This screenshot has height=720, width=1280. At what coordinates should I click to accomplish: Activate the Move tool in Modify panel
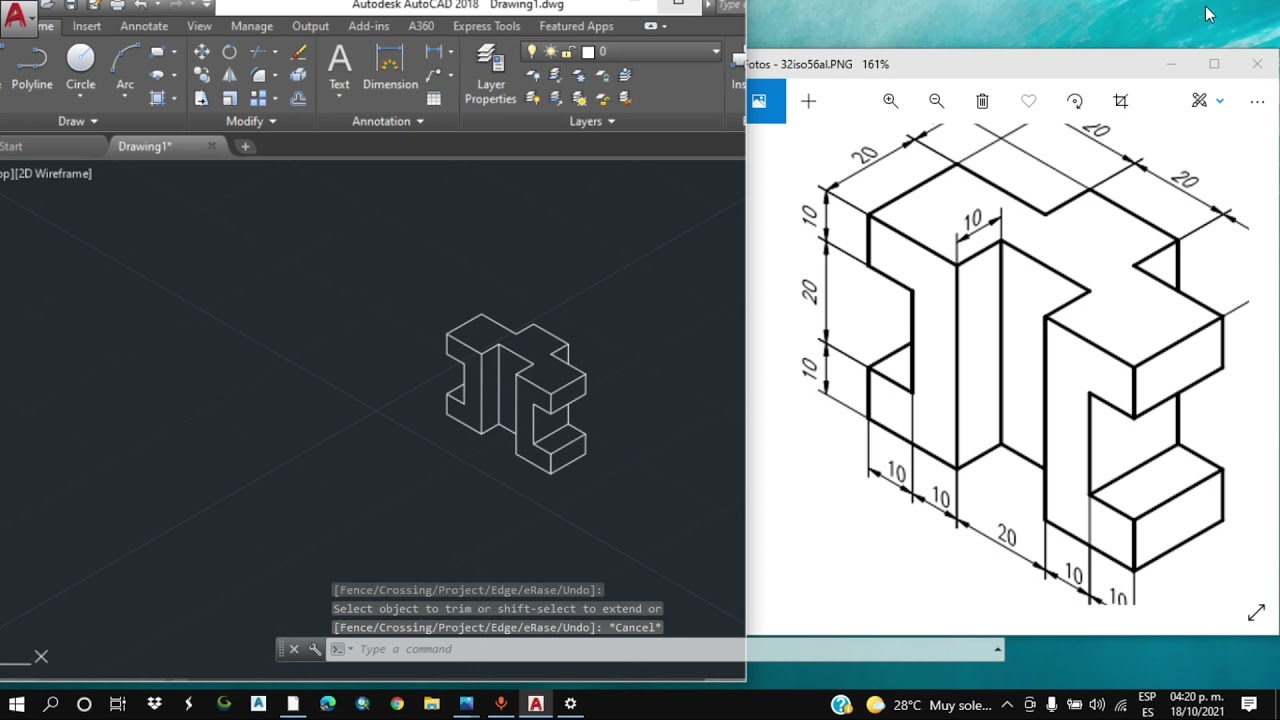pos(202,52)
